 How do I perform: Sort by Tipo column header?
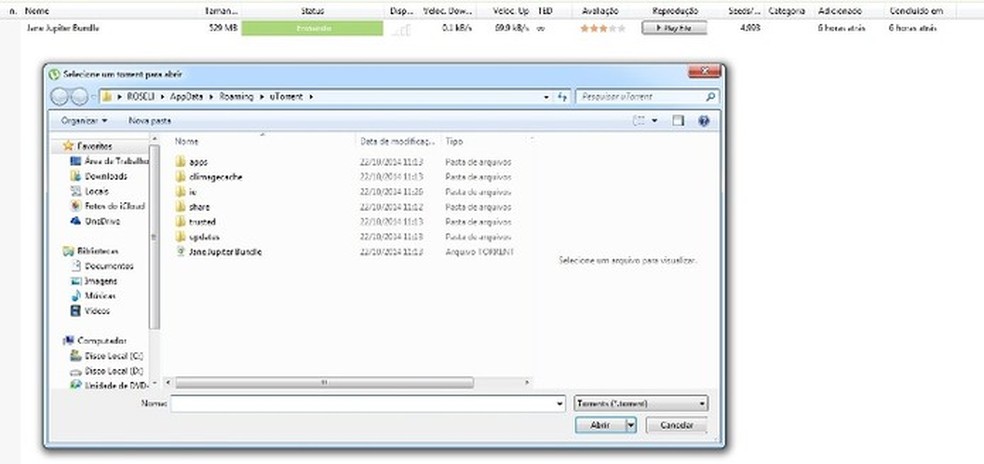click(454, 142)
